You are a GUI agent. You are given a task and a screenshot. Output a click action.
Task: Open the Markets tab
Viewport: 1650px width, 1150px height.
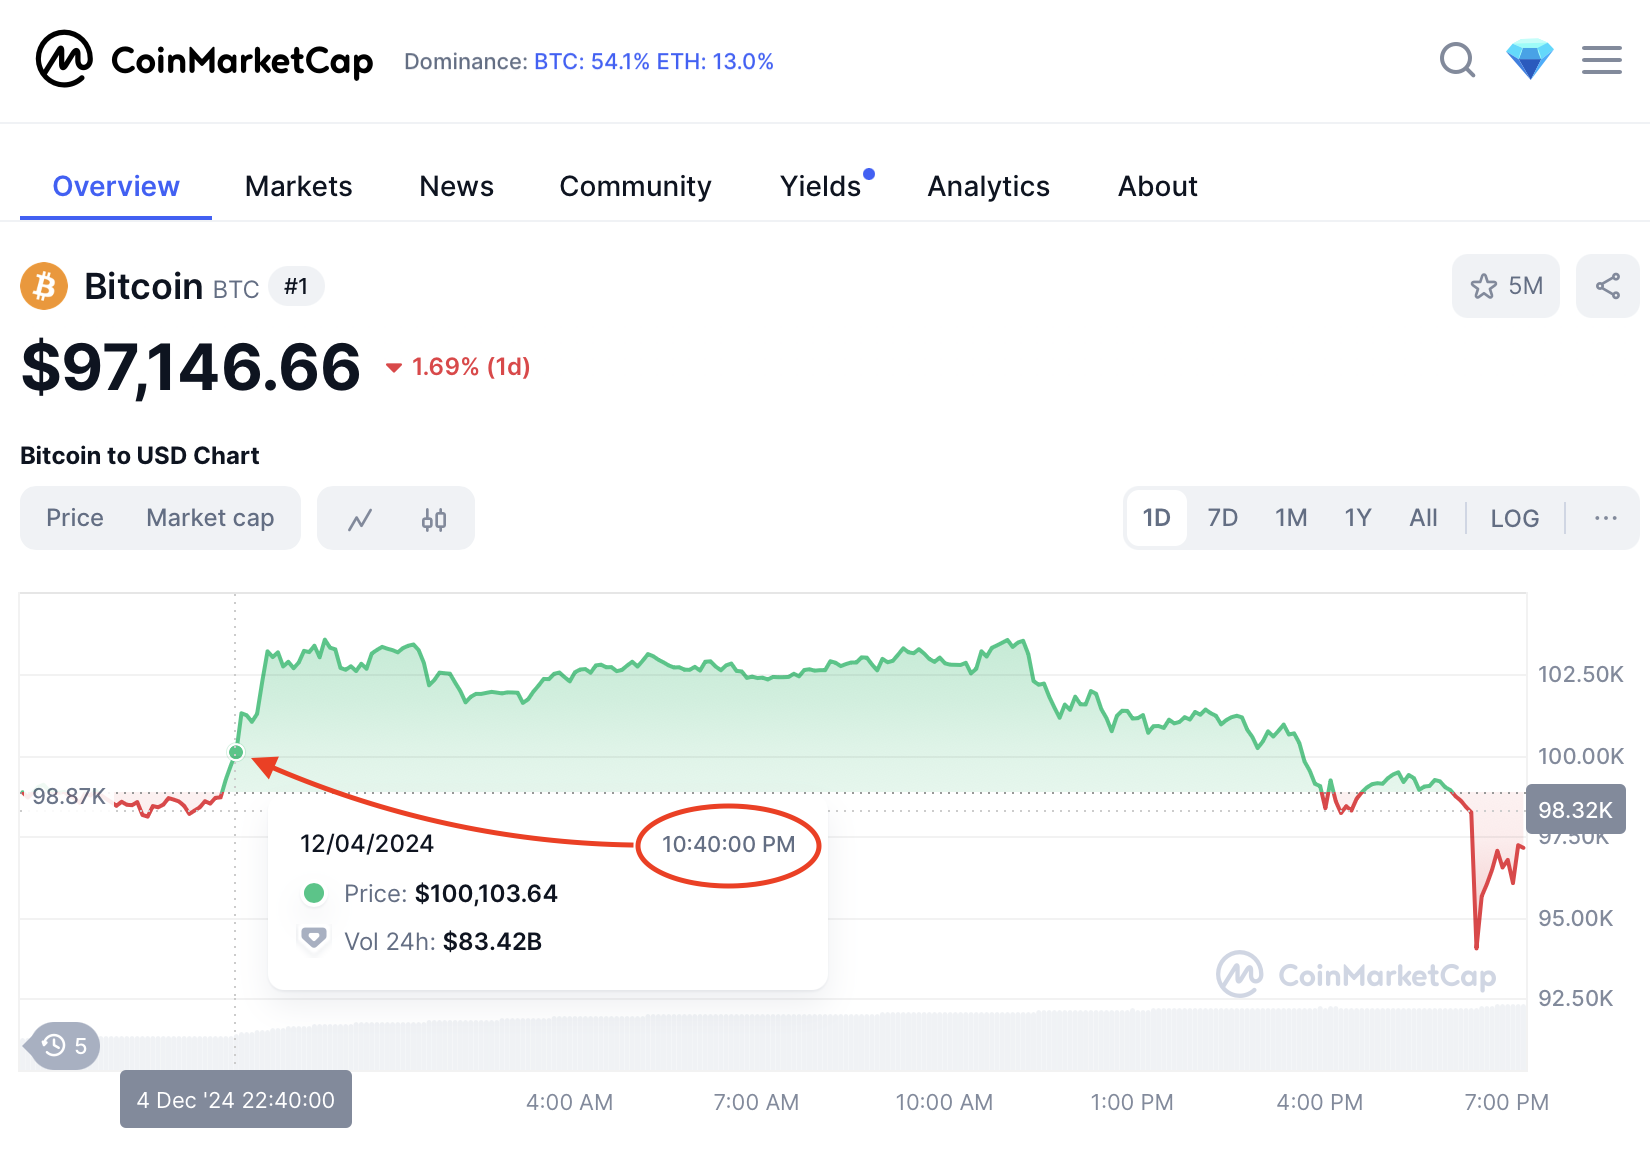[299, 187]
